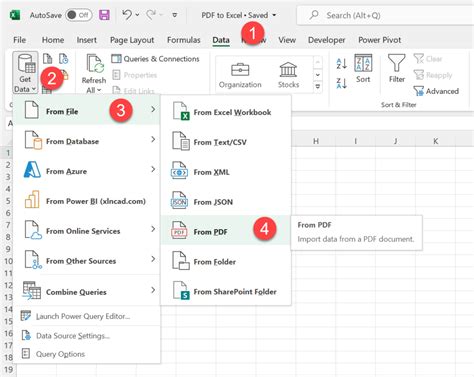Open the Page Layout tab
This screenshot has height=377, width=474.
tap(132, 40)
